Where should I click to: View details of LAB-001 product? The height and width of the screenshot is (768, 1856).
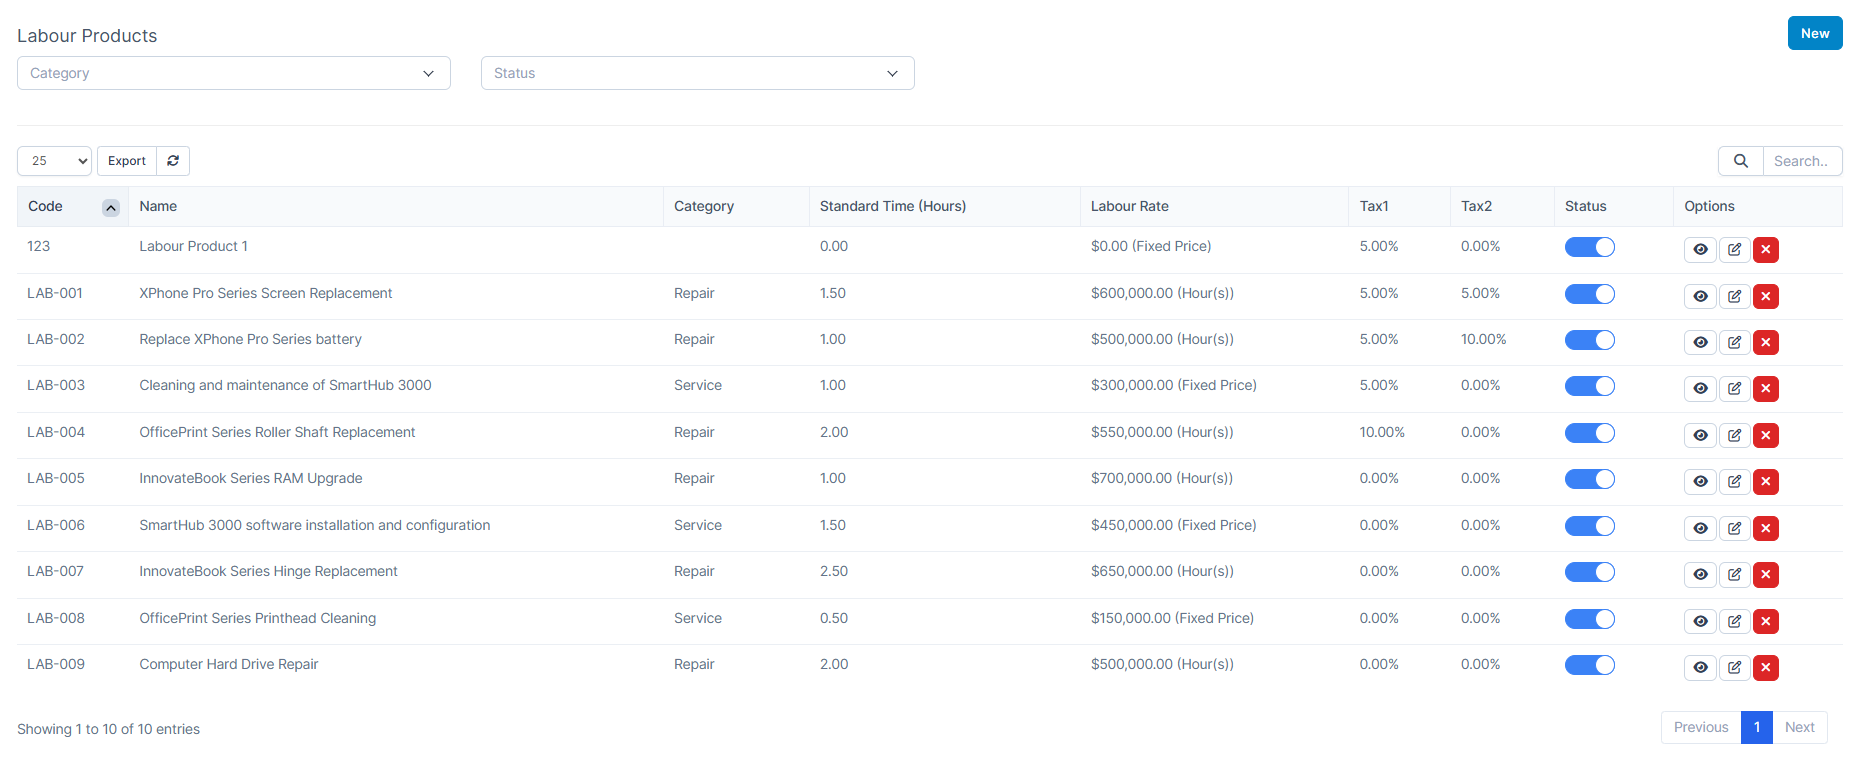1700,296
